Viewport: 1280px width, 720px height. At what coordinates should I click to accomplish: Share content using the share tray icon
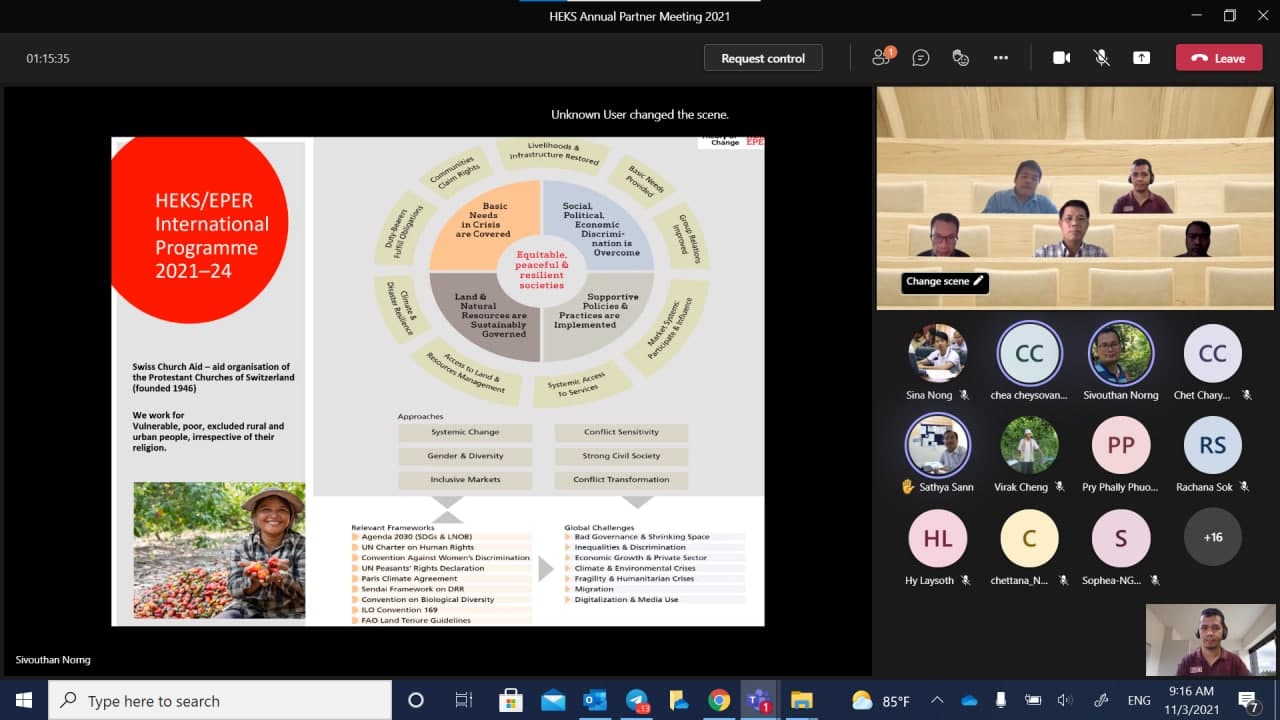pos(1141,58)
